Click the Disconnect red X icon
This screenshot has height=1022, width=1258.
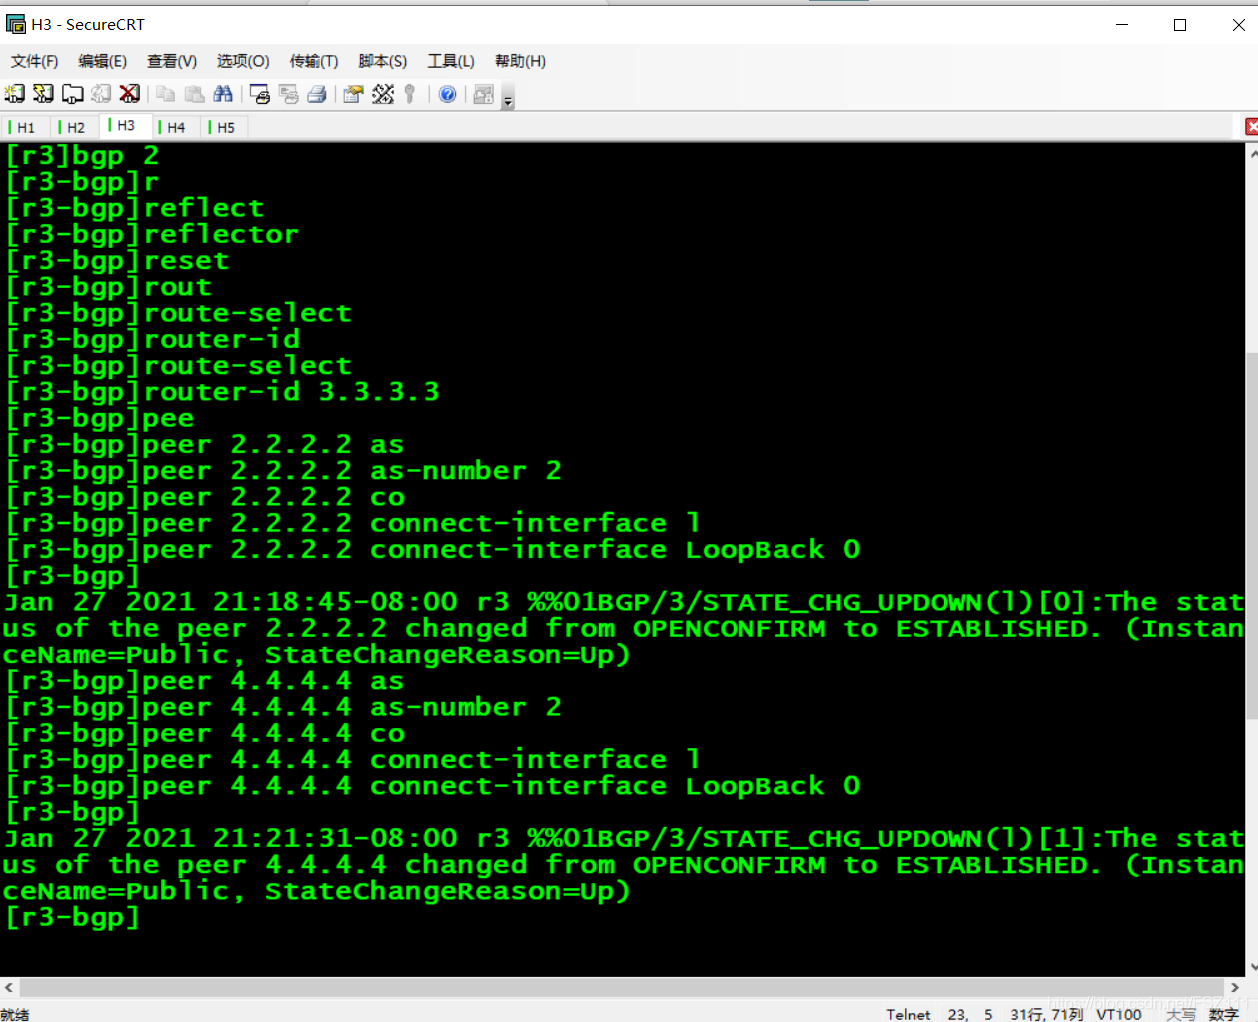(130, 94)
